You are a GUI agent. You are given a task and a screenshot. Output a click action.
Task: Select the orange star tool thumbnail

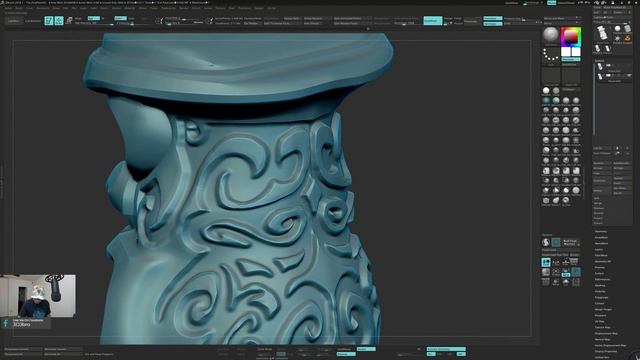tap(627, 38)
